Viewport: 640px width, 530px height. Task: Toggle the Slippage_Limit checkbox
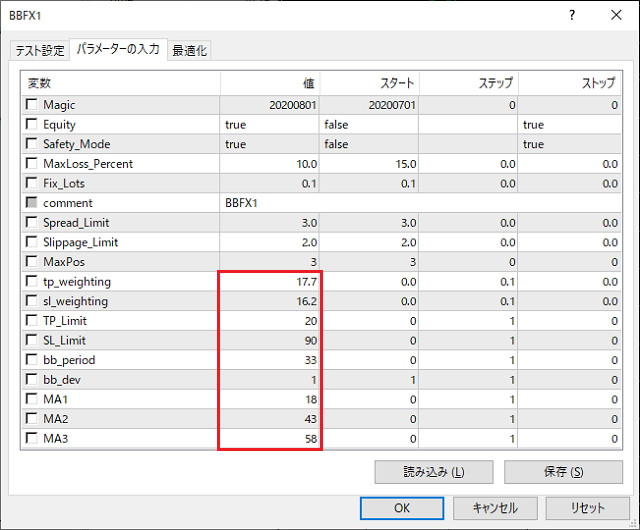(x=31, y=241)
